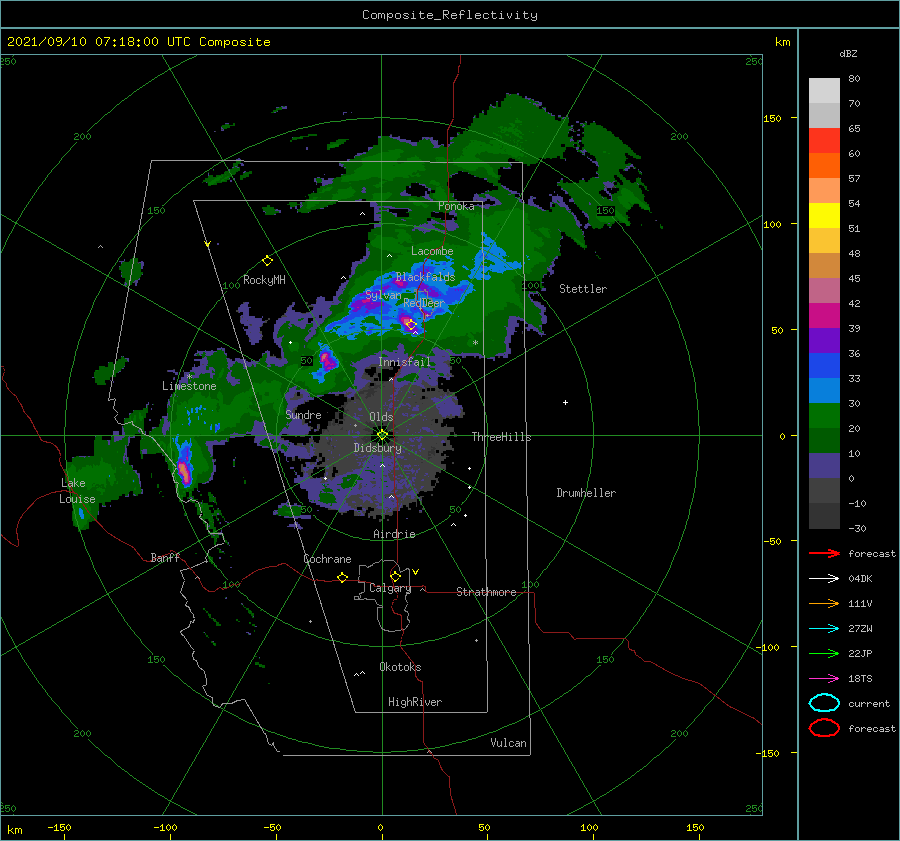Click yellow diamond marker at radar center

pos(382,435)
